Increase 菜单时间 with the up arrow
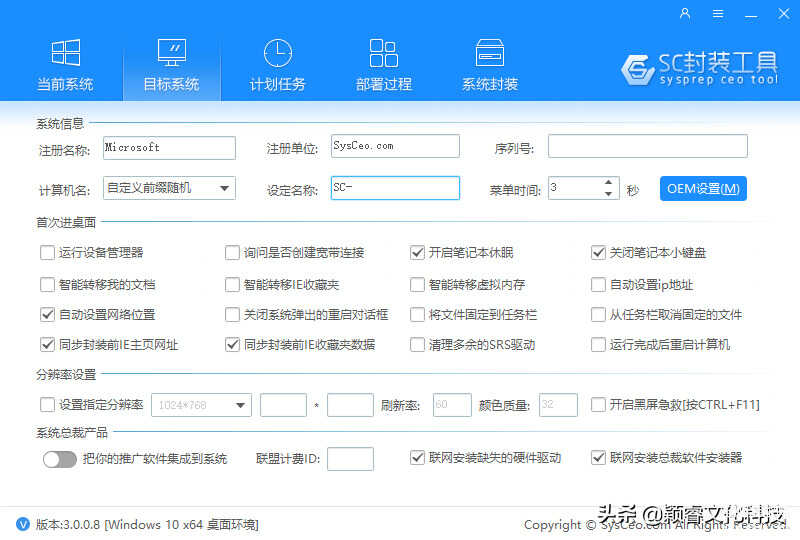The image size is (800, 540). pyautogui.click(x=609, y=183)
